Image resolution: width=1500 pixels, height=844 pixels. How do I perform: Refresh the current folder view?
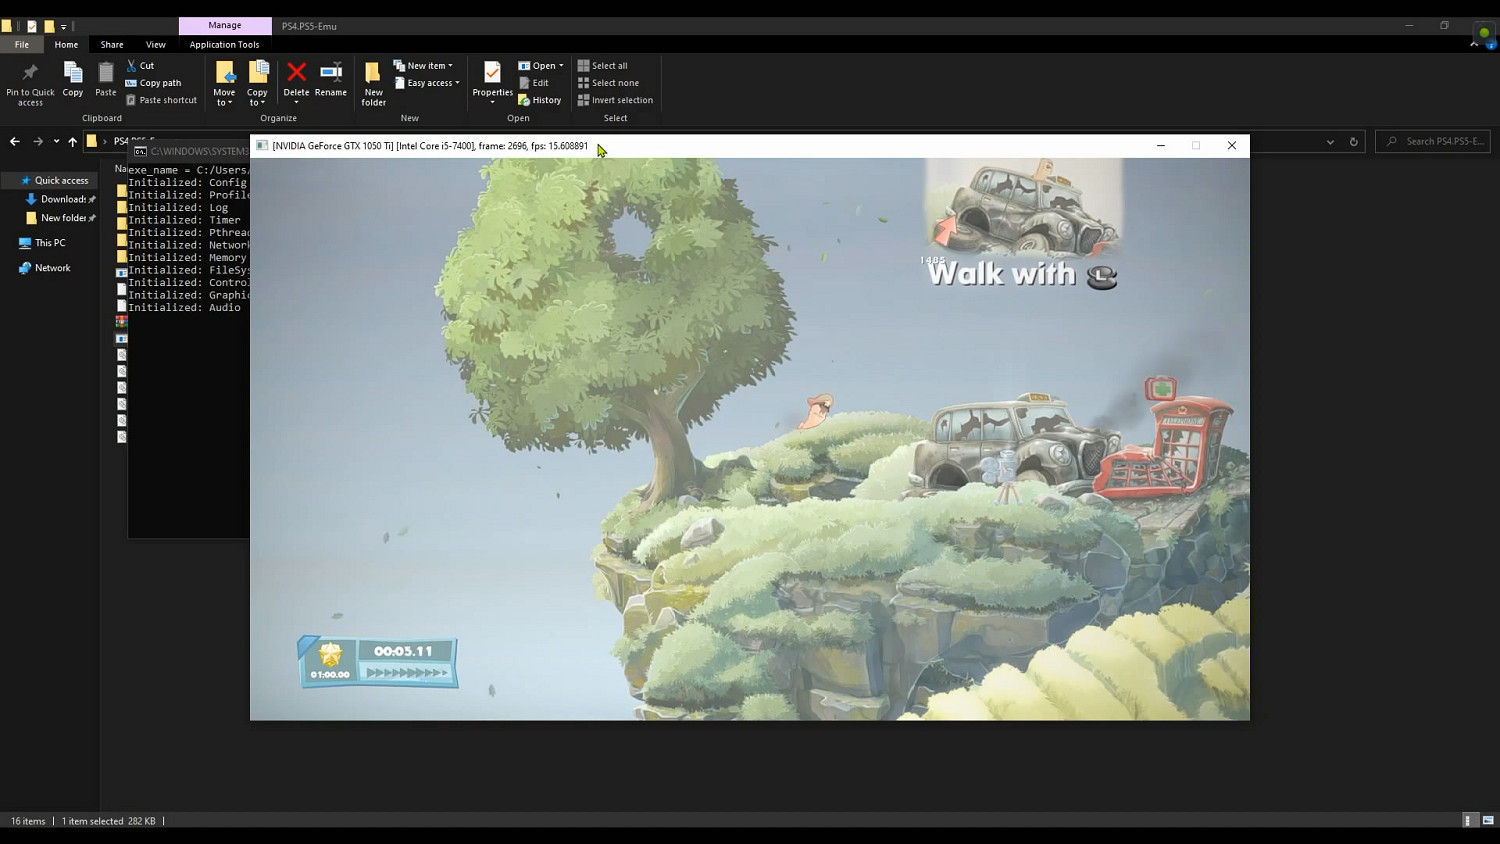tap(1354, 142)
